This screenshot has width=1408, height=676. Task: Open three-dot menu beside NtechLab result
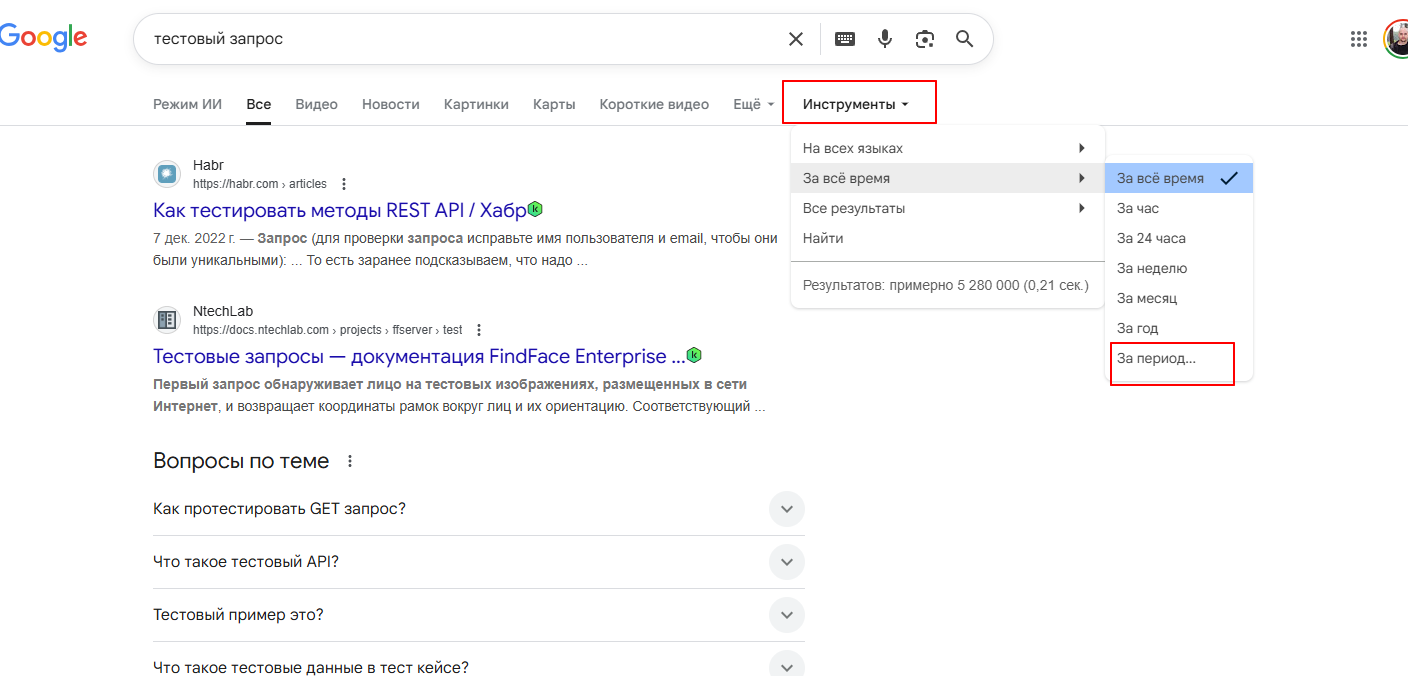click(x=479, y=330)
